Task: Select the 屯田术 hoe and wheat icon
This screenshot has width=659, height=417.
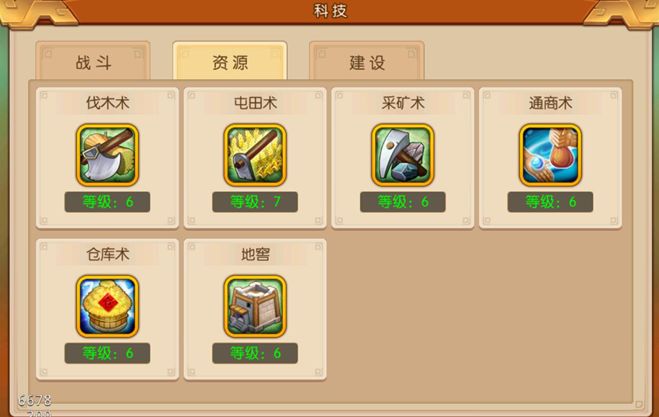Action: (255, 155)
